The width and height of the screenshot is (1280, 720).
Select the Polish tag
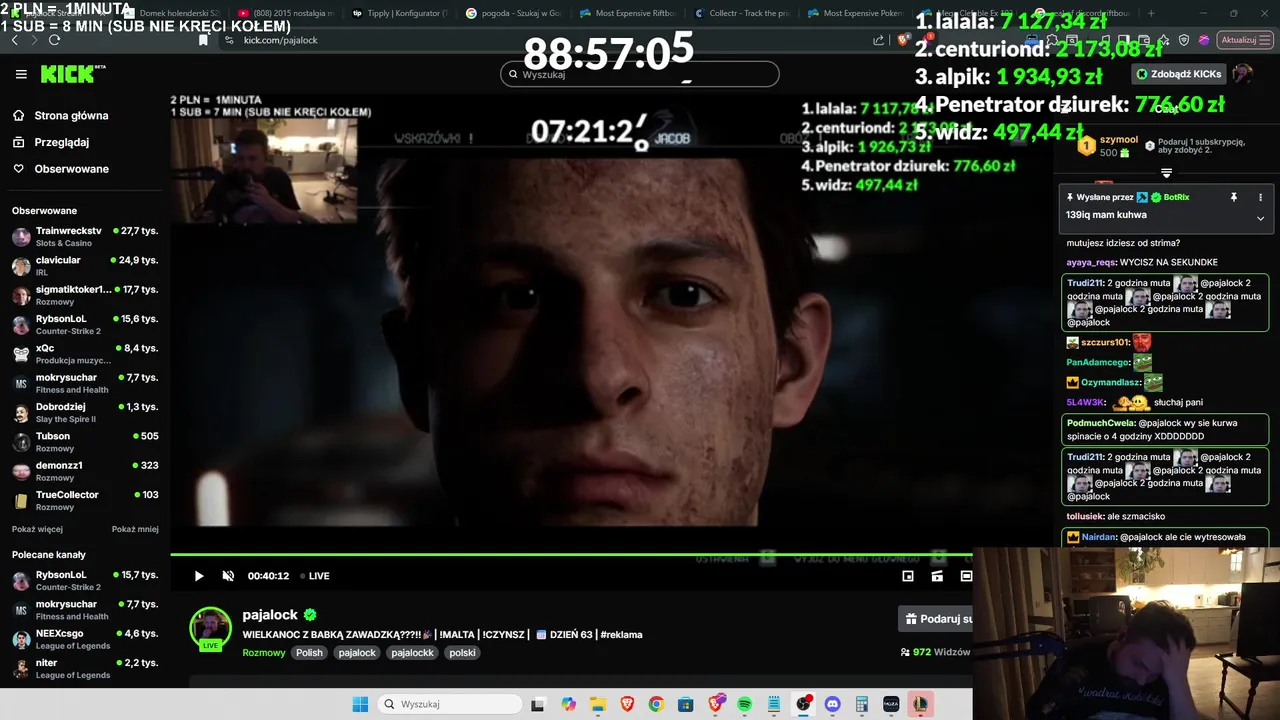(309, 653)
